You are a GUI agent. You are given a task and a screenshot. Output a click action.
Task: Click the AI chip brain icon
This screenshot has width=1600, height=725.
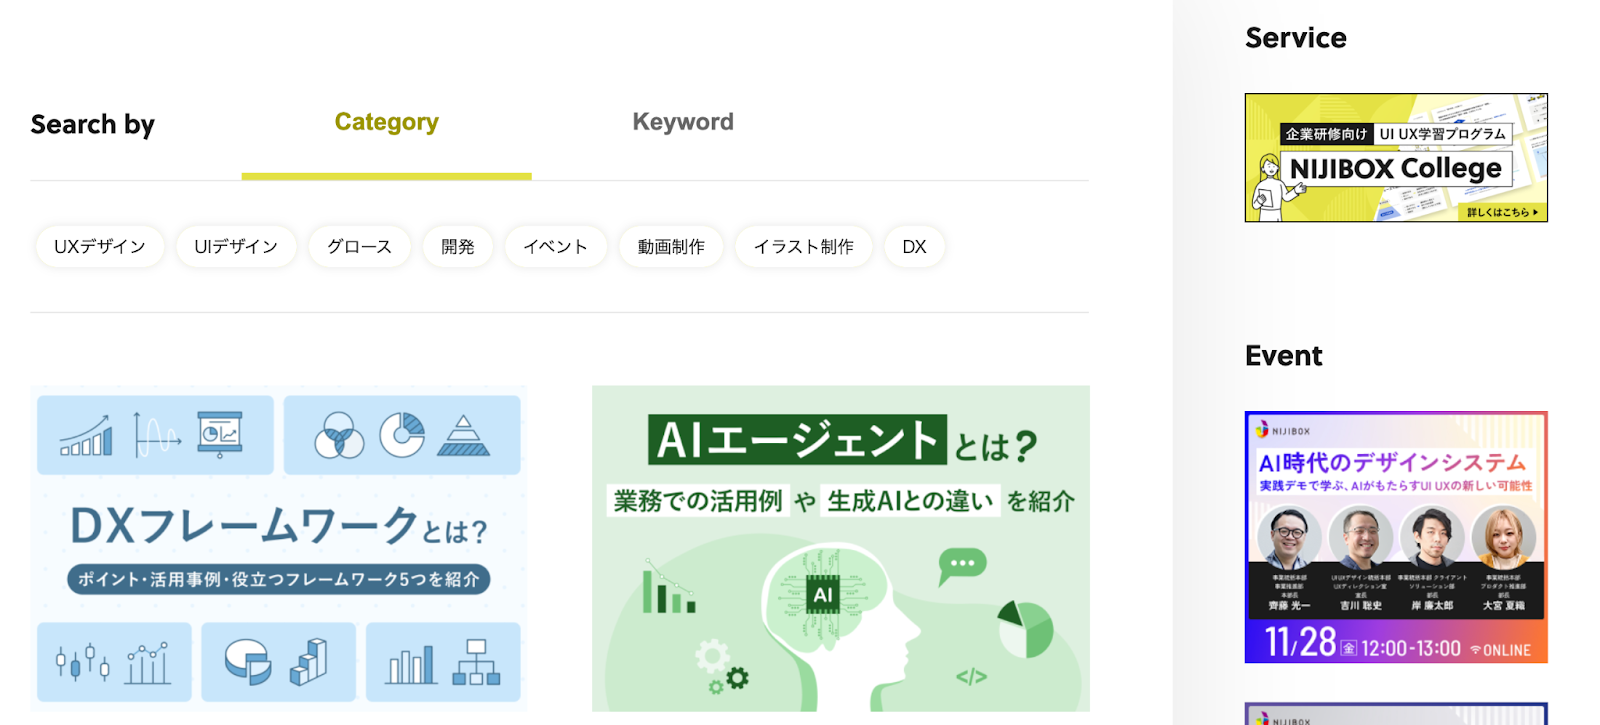pyautogui.click(x=822, y=595)
